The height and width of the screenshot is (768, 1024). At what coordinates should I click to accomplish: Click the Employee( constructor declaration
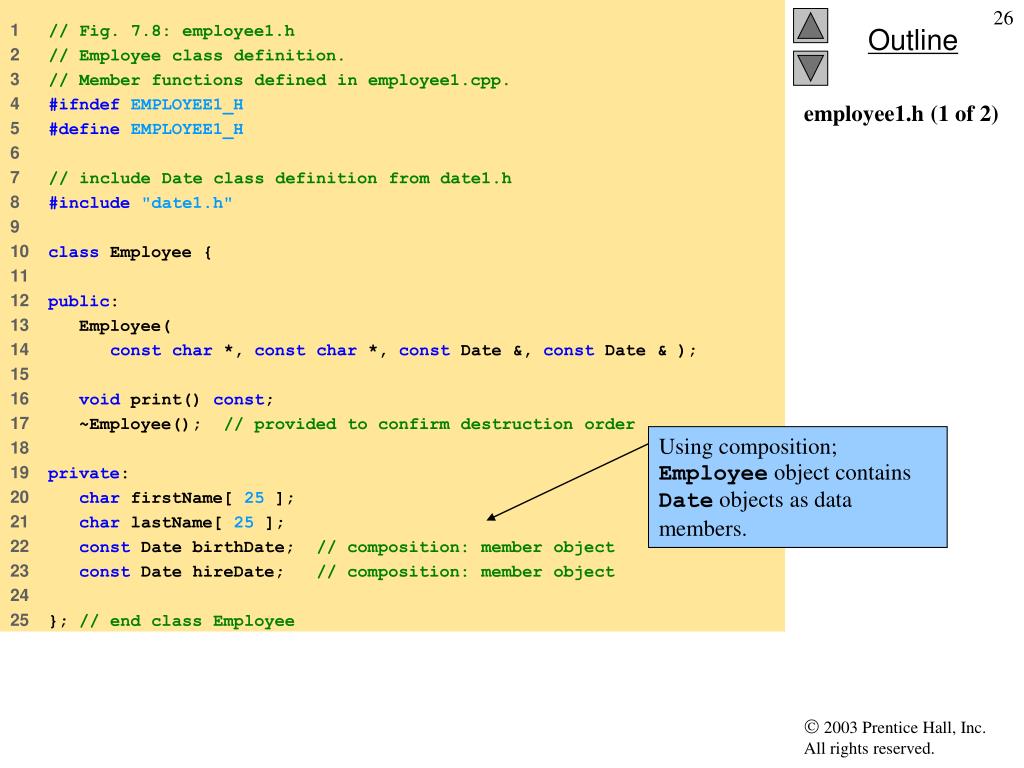[125, 326]
